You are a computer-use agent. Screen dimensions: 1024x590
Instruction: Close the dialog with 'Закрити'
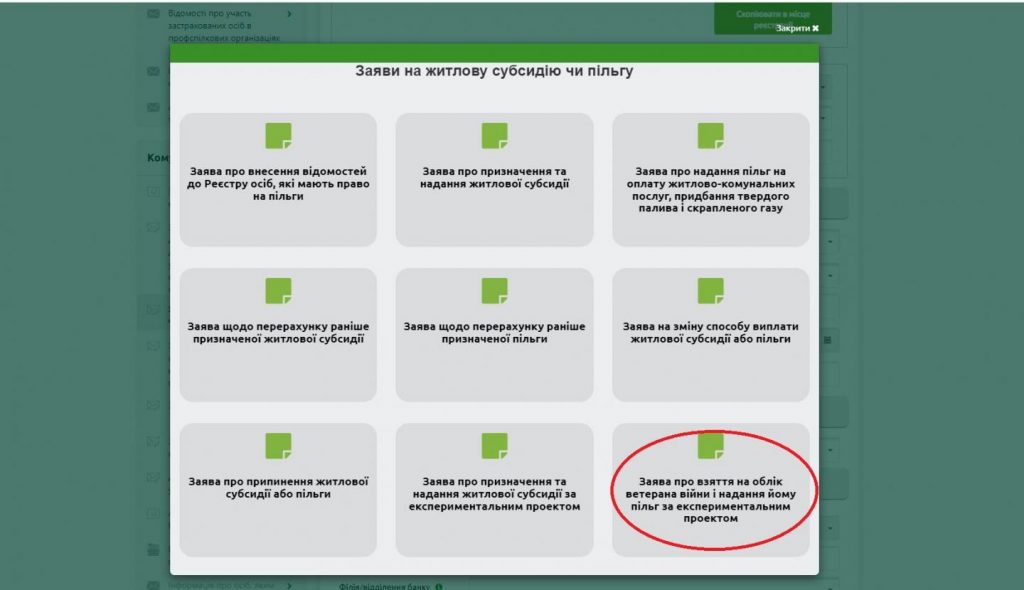pyautogui.click(x=797, y=28)
